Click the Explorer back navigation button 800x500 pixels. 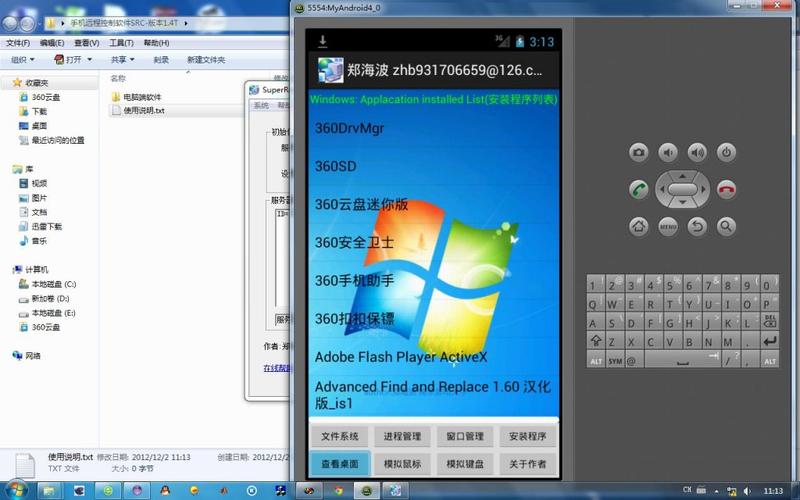(x=10, y=23)
